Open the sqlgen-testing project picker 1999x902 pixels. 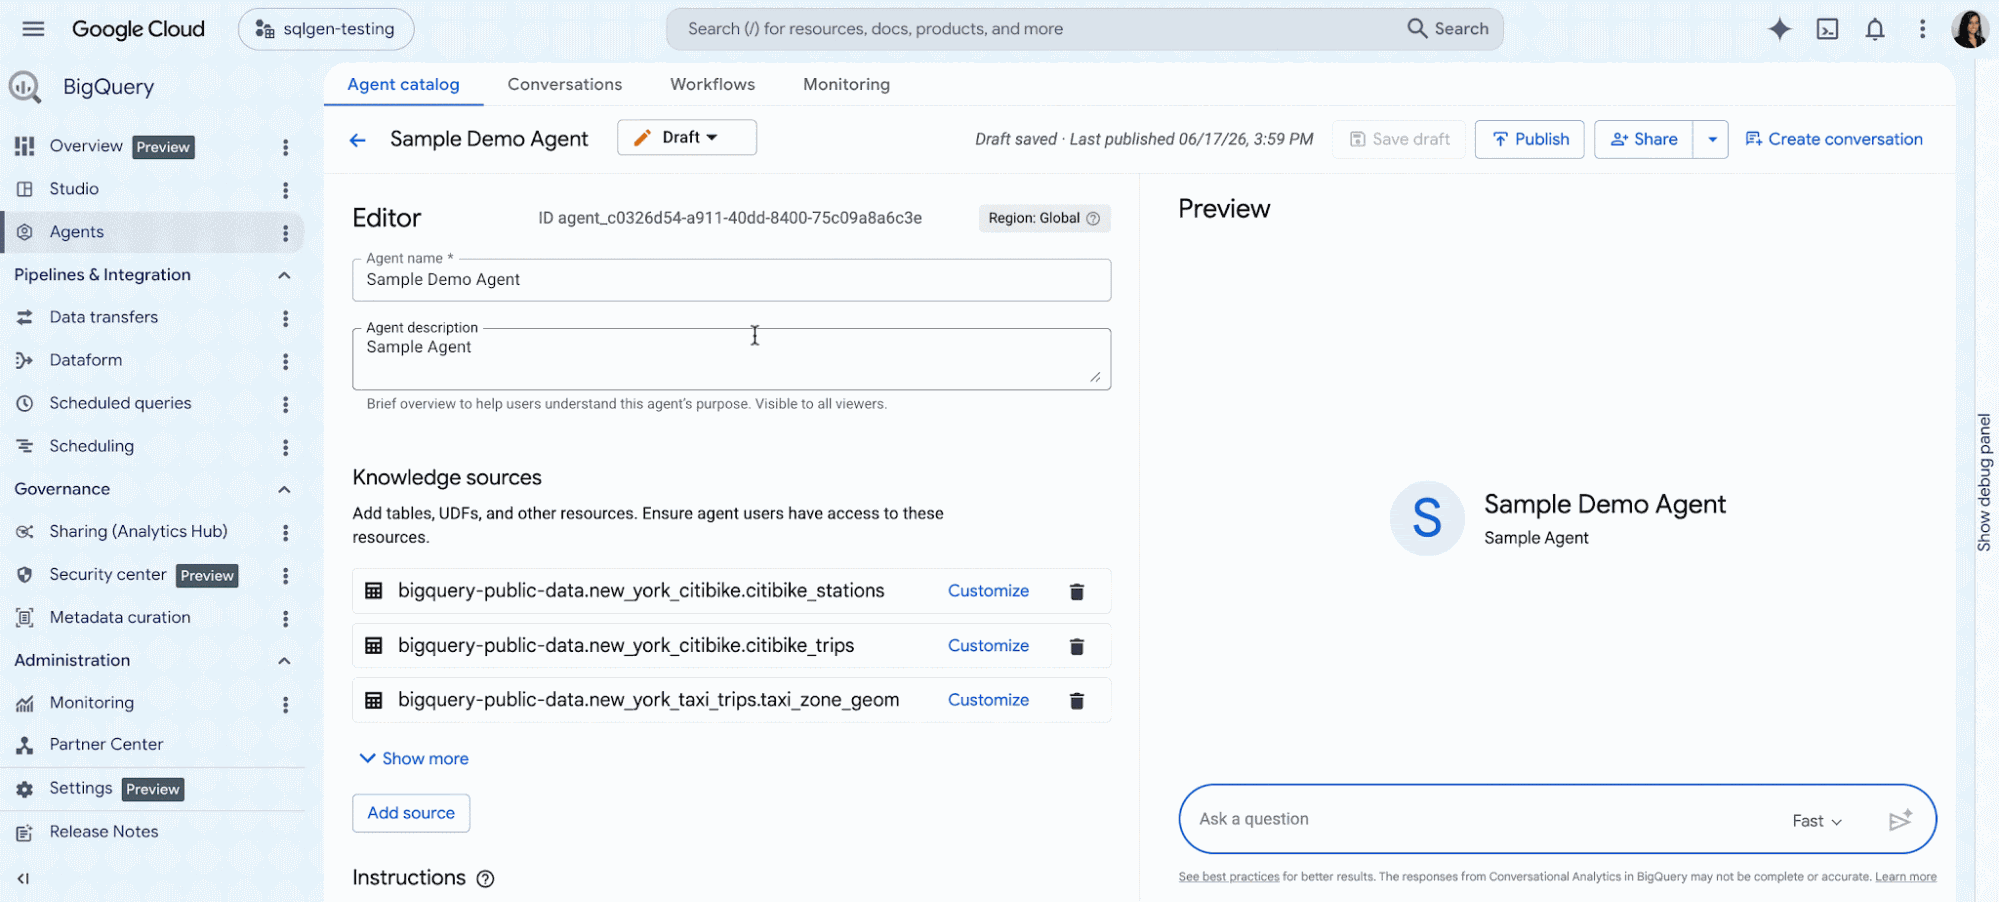(x=326, y=29)
